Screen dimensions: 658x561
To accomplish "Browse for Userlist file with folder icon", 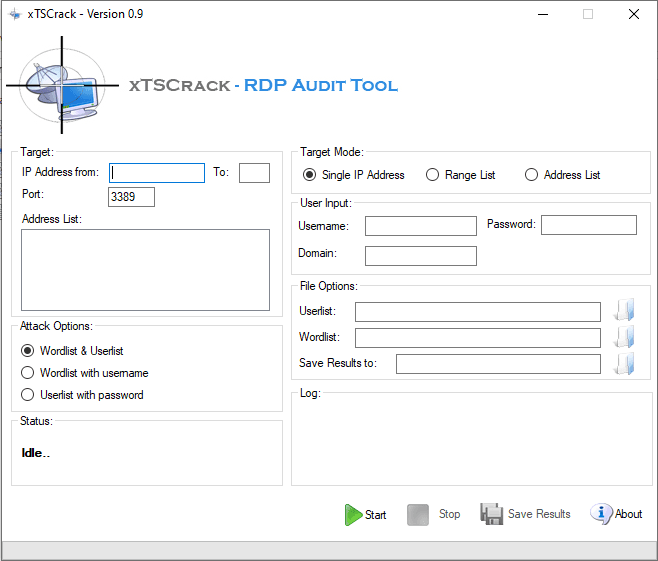I will (624, 310).
